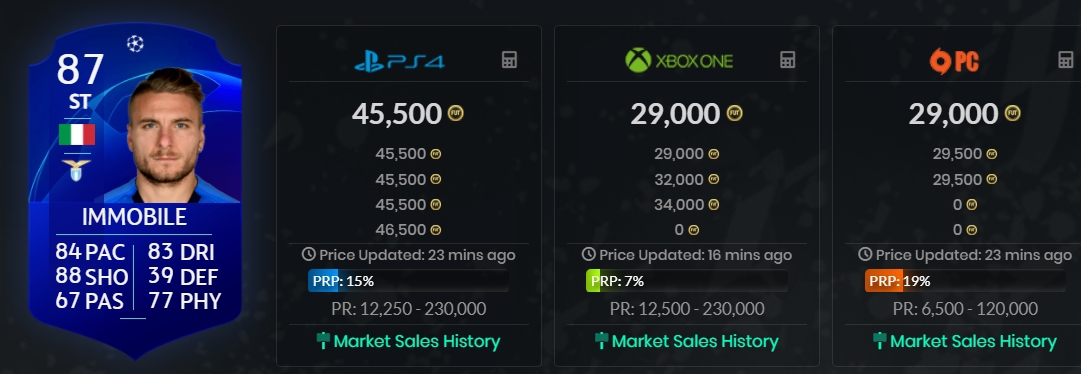Click the IMMOBILE name on the card
The width and height of the screenshot is (1081, 374).
(134, 217)
